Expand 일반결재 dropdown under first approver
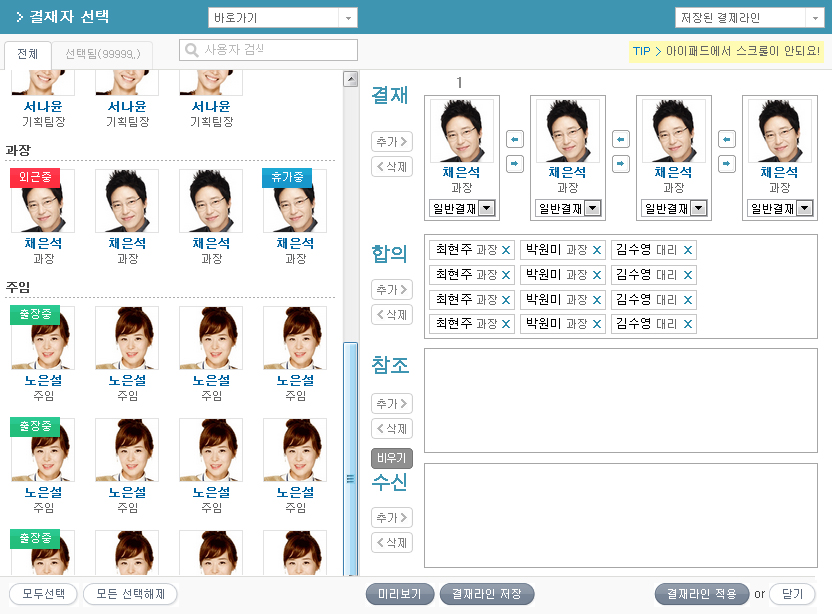The image size is (833, 615). pos(486,208)
